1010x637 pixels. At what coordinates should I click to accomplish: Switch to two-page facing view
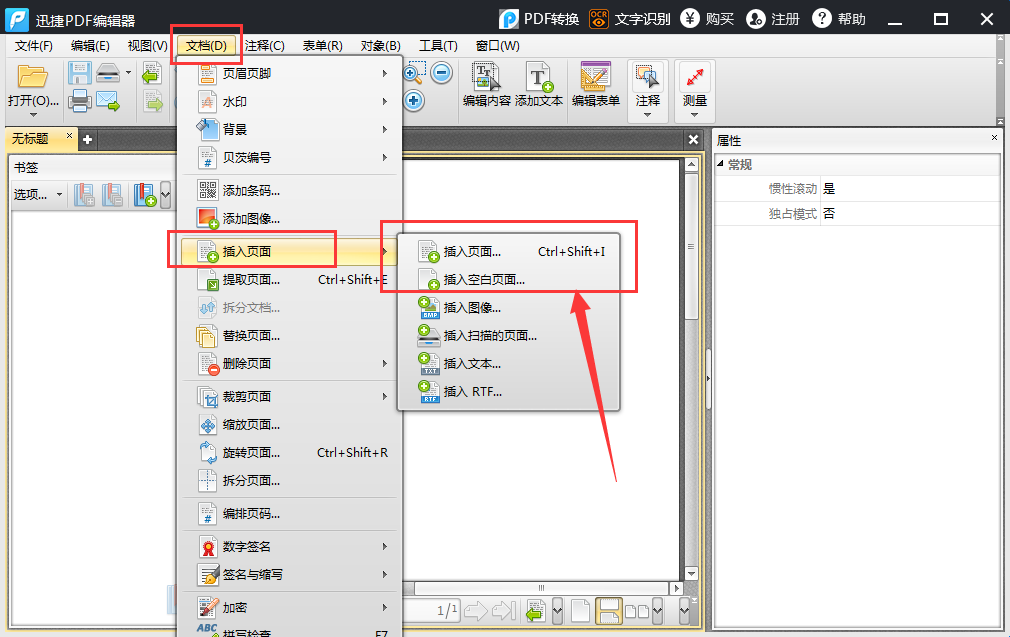[639, 611]
